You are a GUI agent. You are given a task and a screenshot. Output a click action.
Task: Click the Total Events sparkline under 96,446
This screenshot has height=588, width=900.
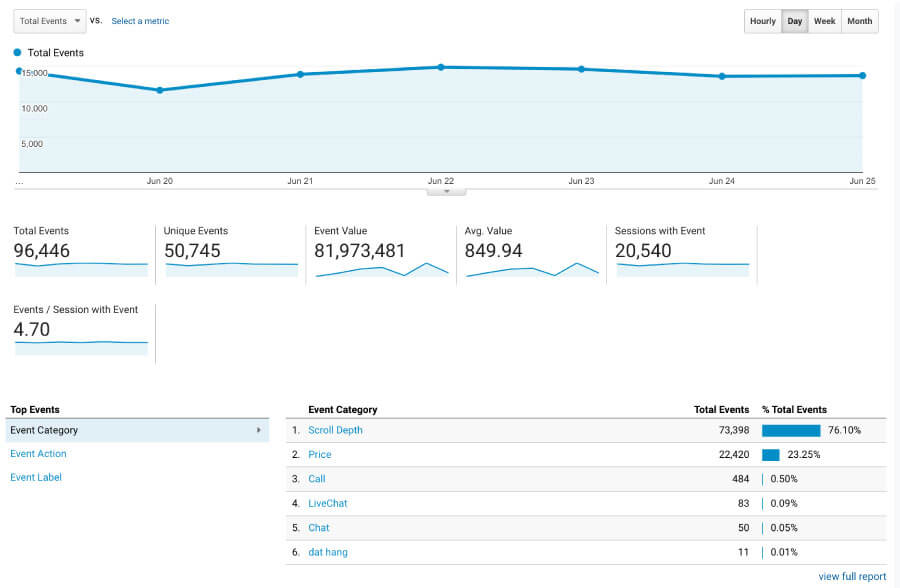[81, 269]
